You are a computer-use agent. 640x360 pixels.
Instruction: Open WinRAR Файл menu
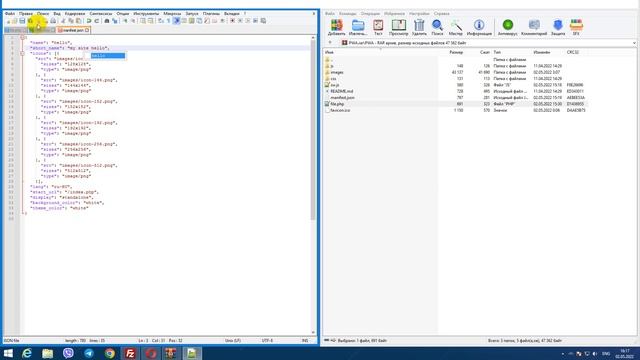[x=330, y=13]
